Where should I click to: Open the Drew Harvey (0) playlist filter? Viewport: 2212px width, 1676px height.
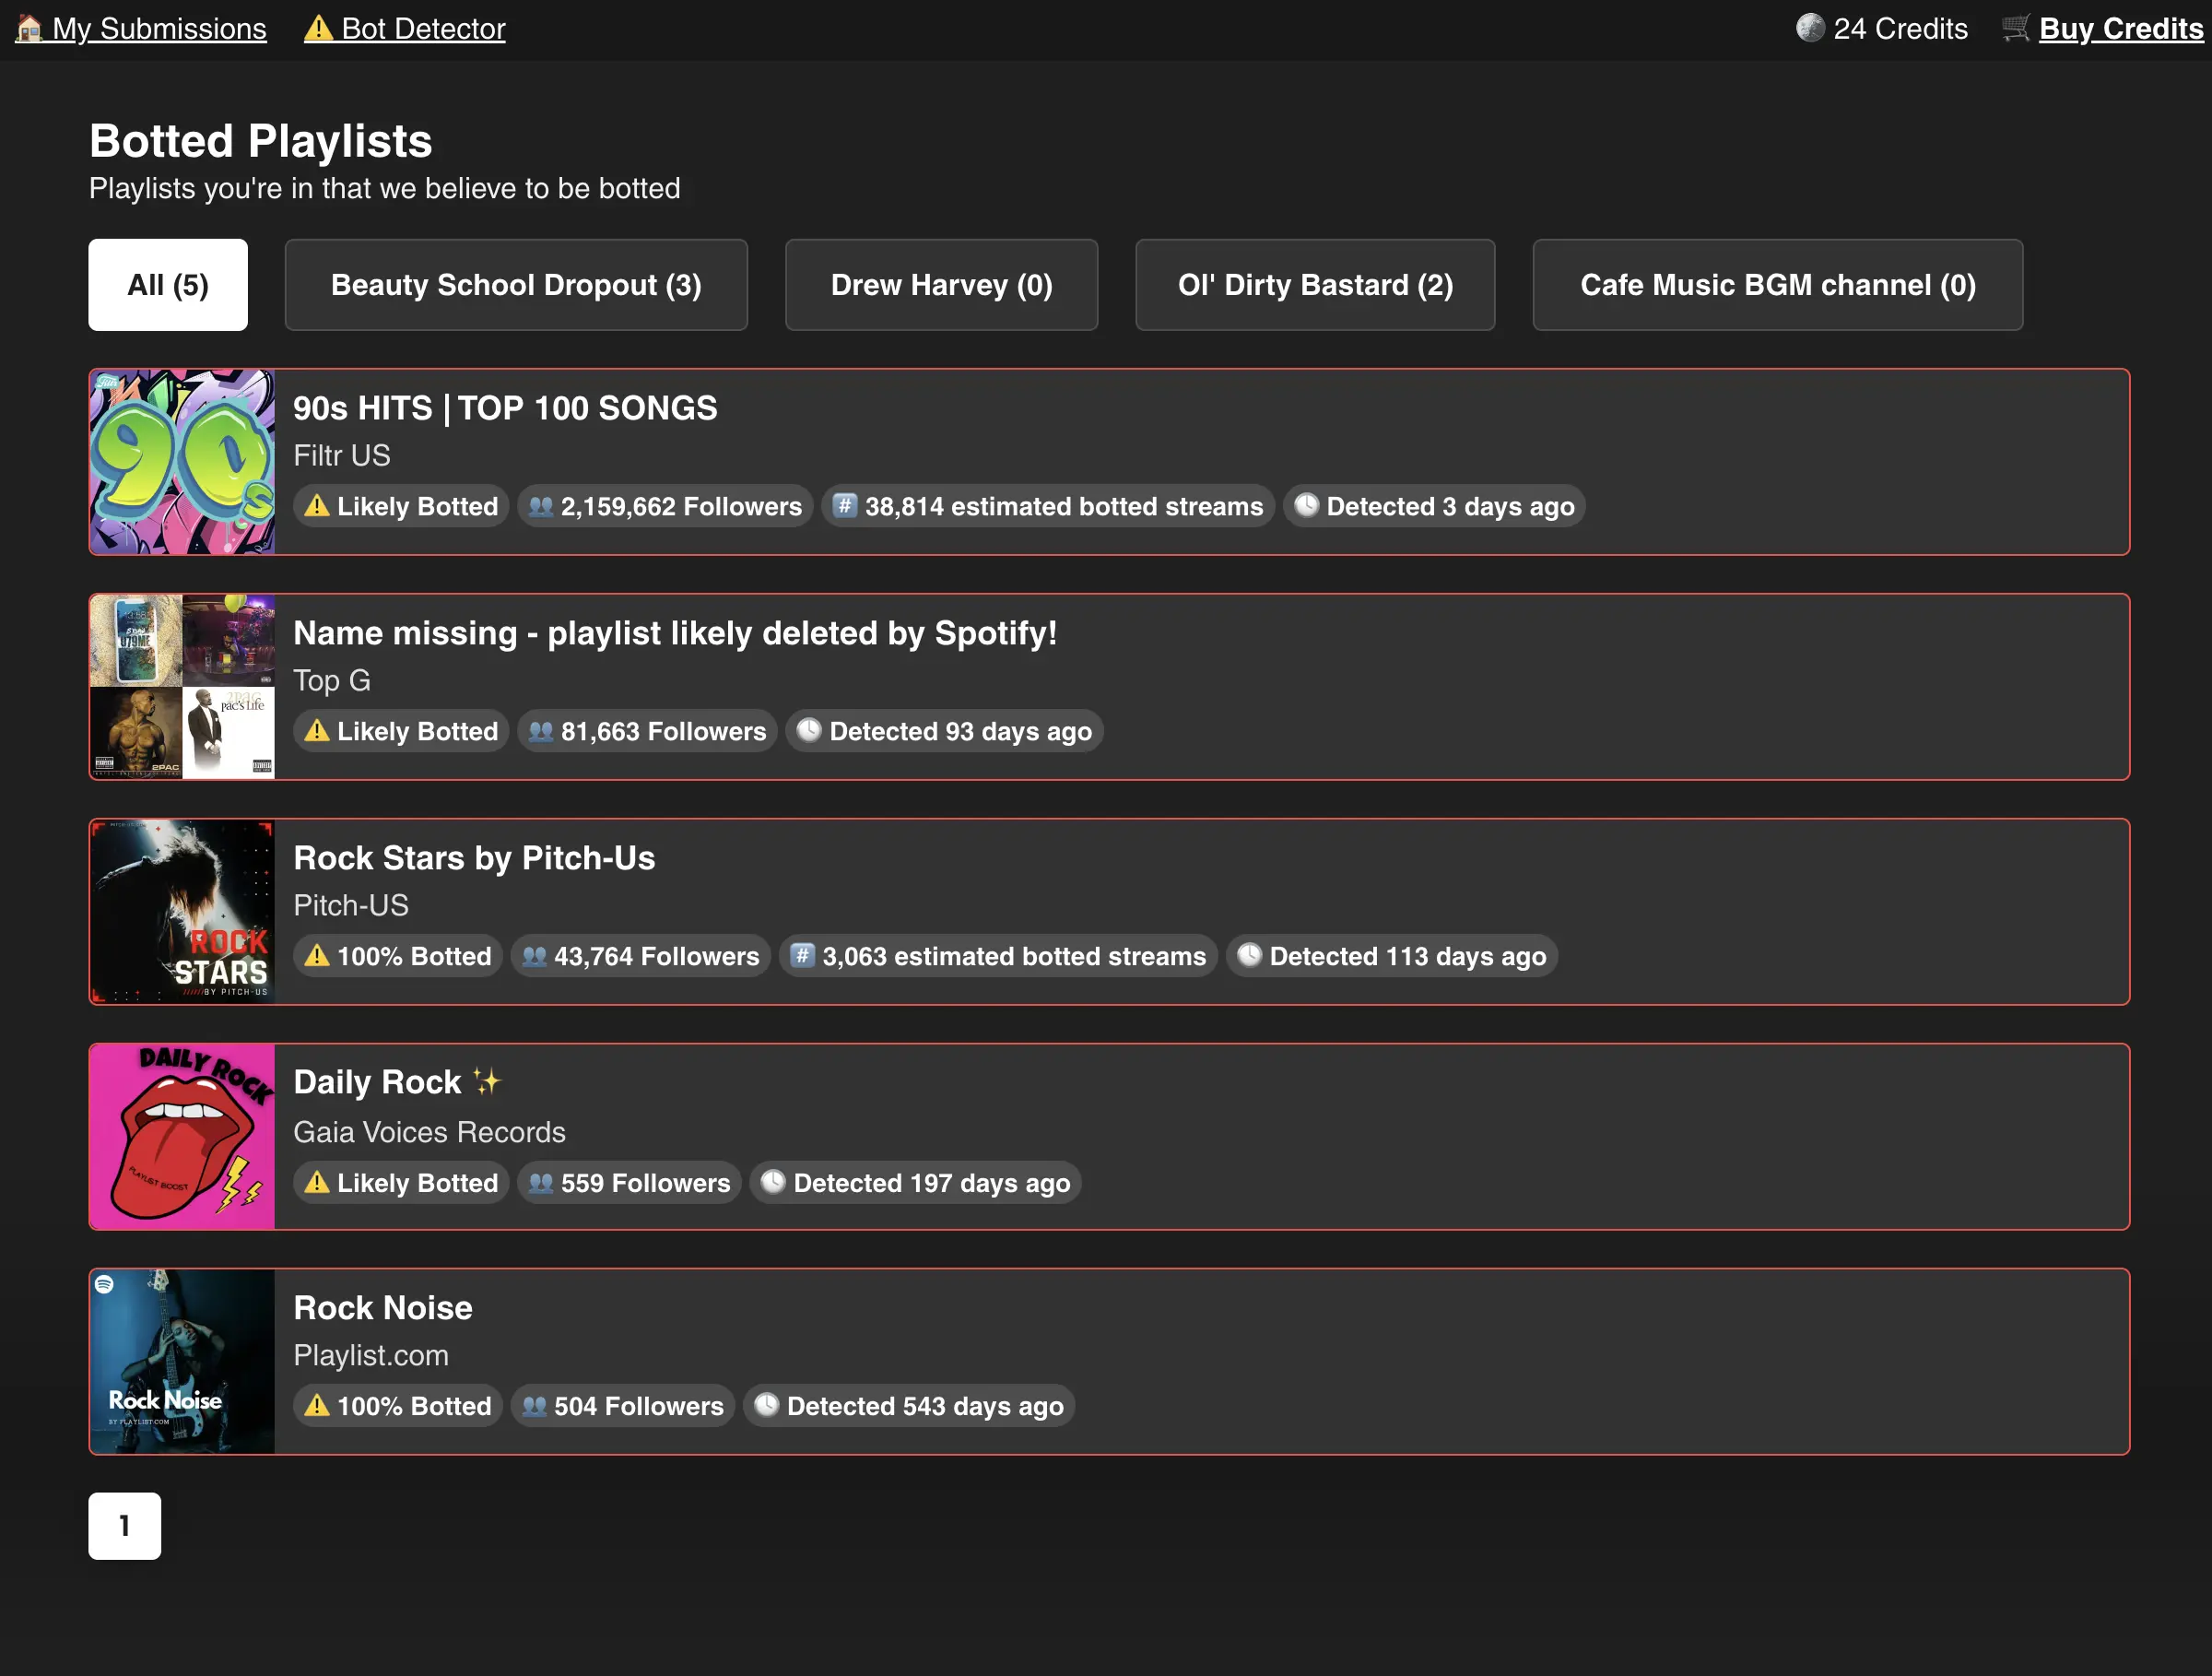pos(941,285)
